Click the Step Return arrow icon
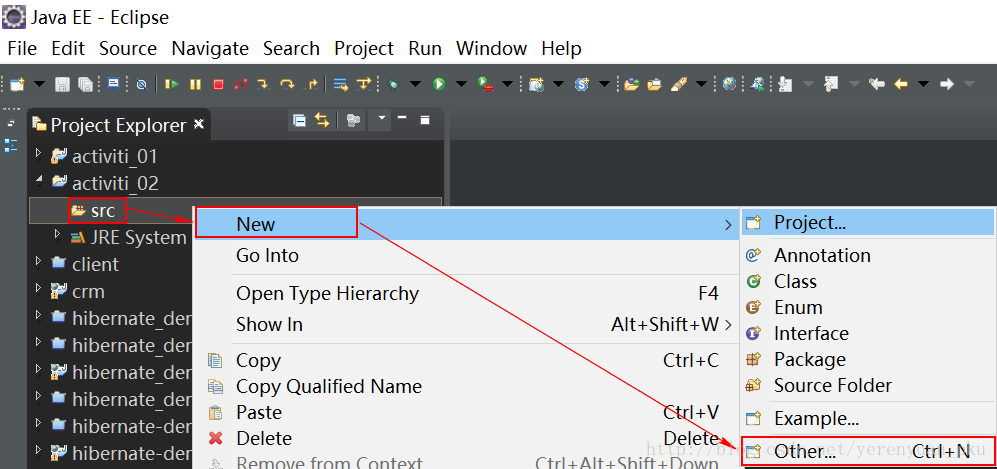This screenshot has width=997, height=469. coord(312,84)
